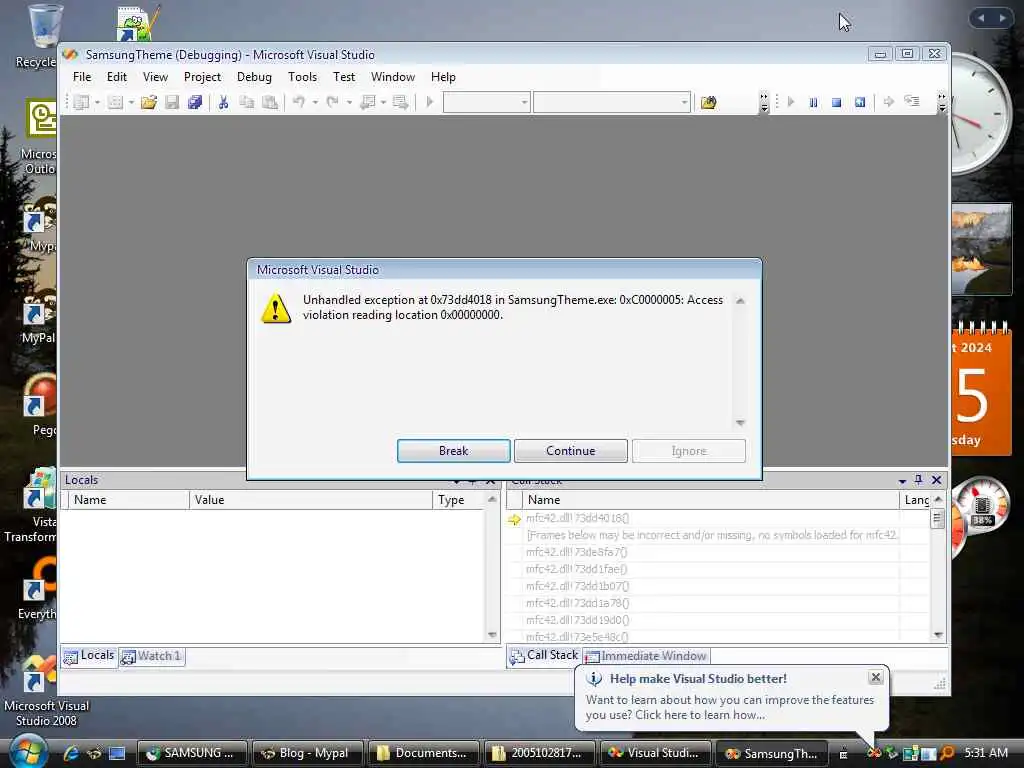Switch to the Locals tab

click(x=89, y=656)
